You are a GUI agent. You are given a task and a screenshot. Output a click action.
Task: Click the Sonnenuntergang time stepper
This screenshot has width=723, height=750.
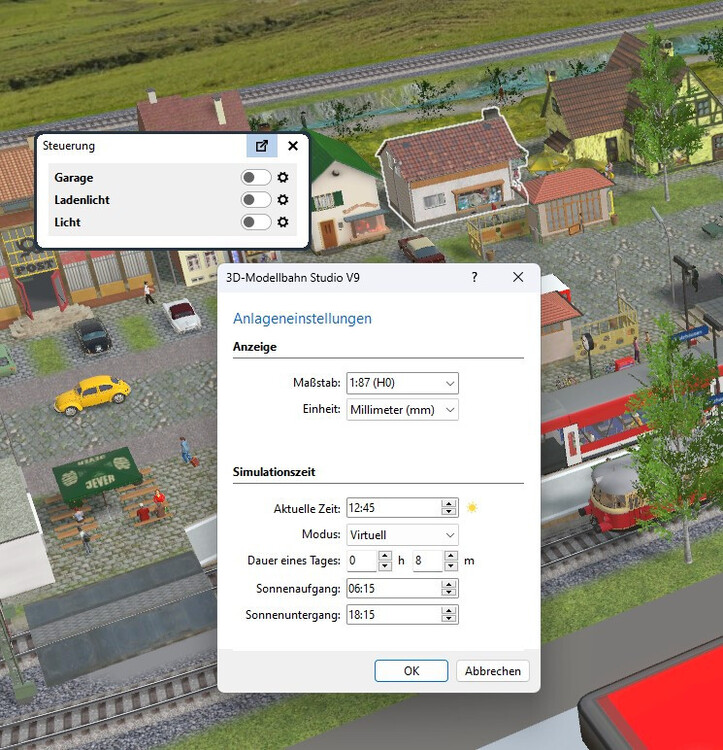[x=450, y=615]
